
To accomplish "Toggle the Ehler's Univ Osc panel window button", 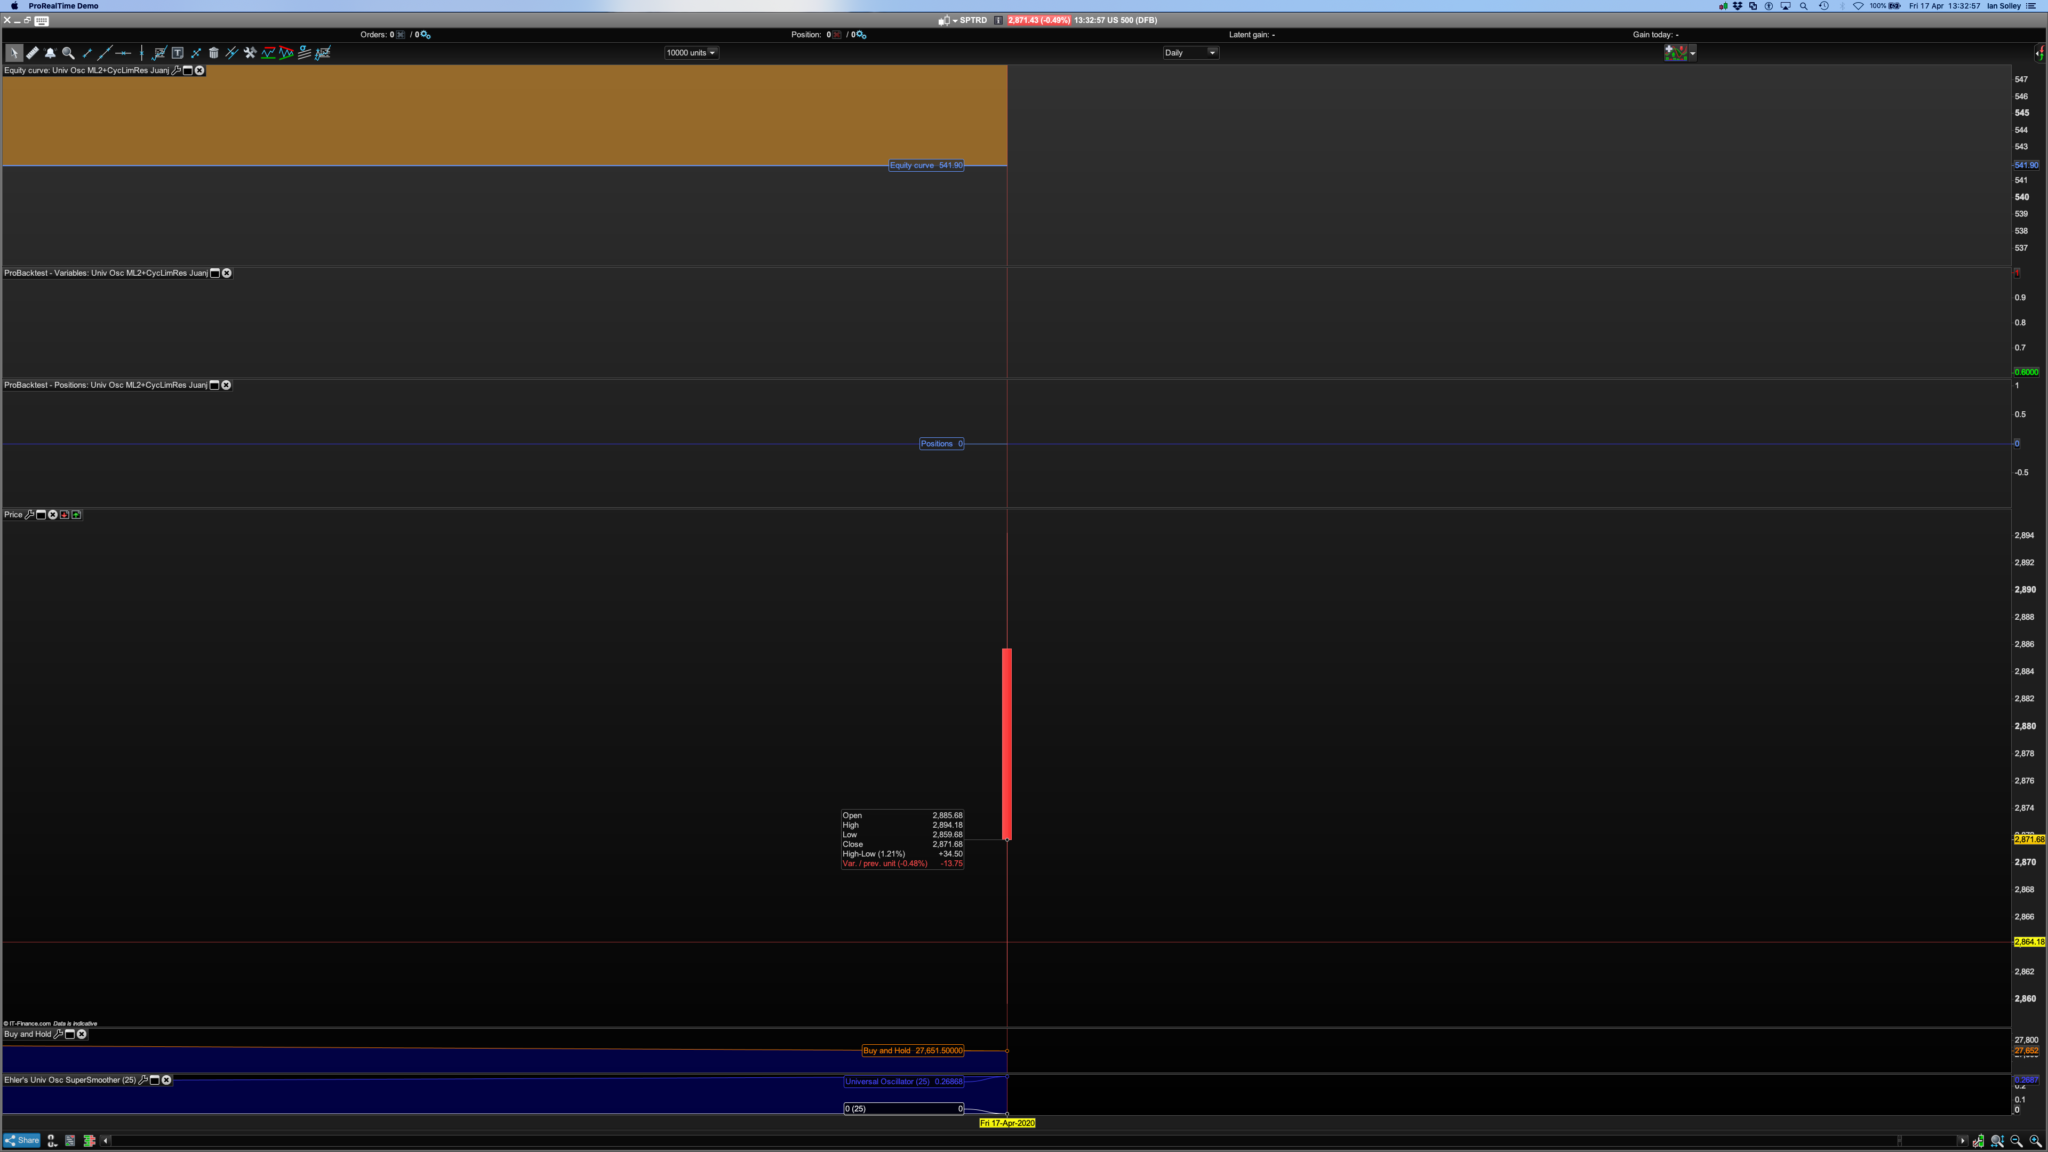I will coord(154,1080).
